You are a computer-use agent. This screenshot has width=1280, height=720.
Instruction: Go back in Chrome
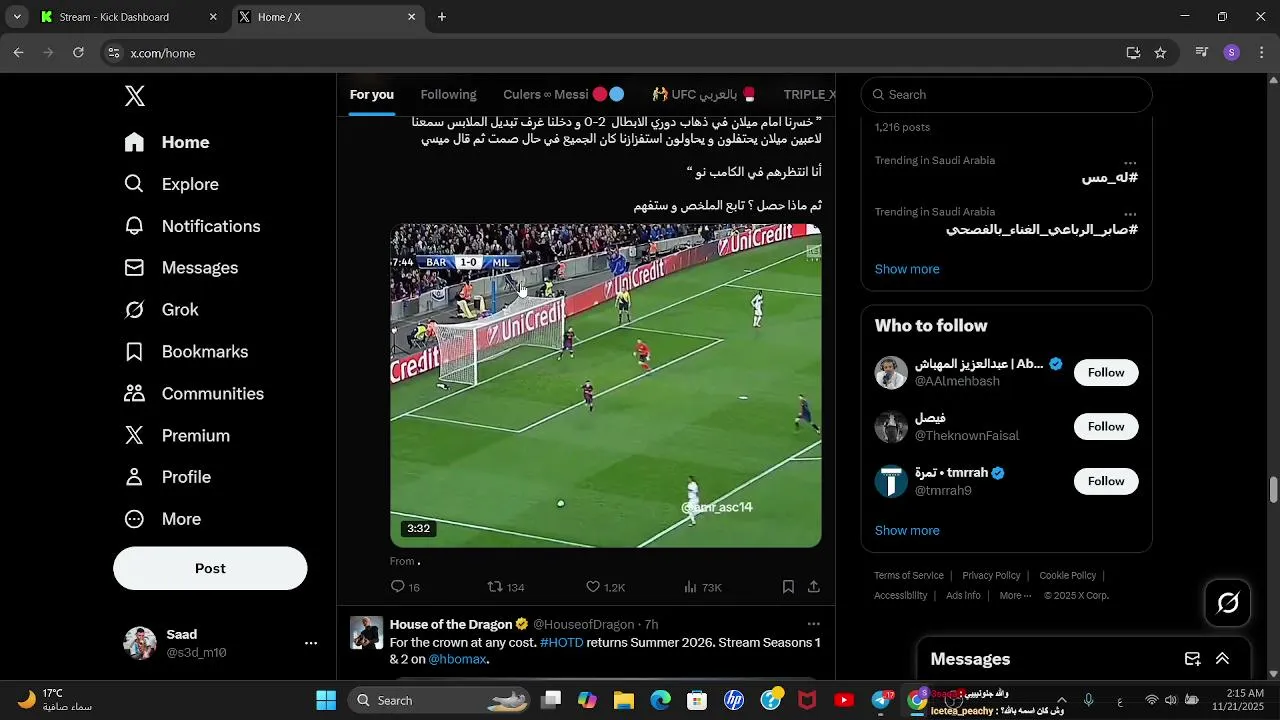pos(18,53)
